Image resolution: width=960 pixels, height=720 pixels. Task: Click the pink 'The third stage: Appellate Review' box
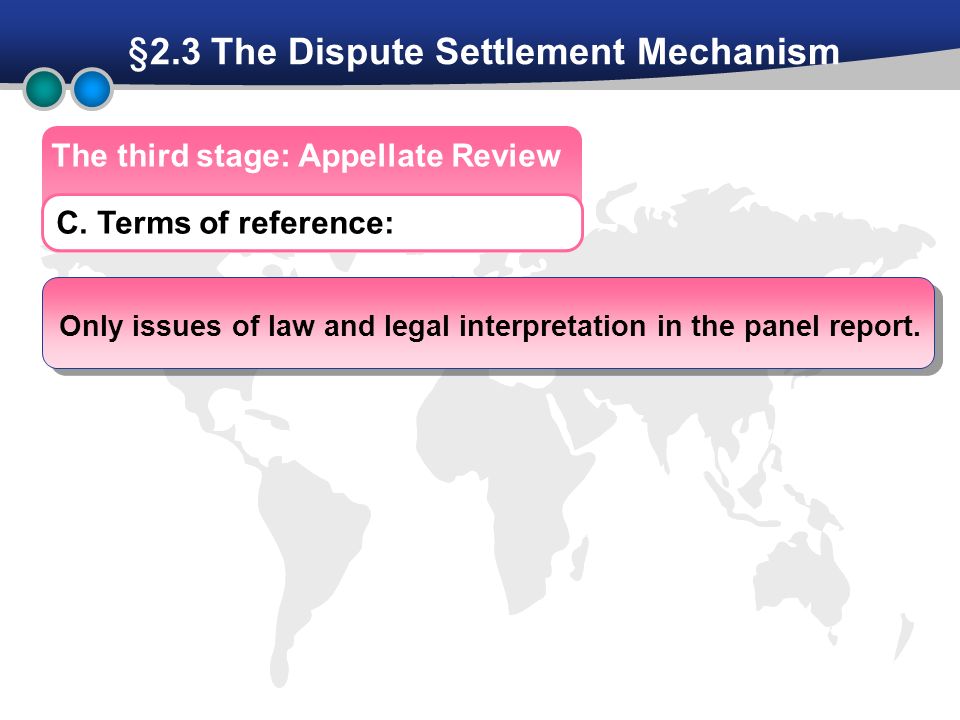click(x=312, y=160)
